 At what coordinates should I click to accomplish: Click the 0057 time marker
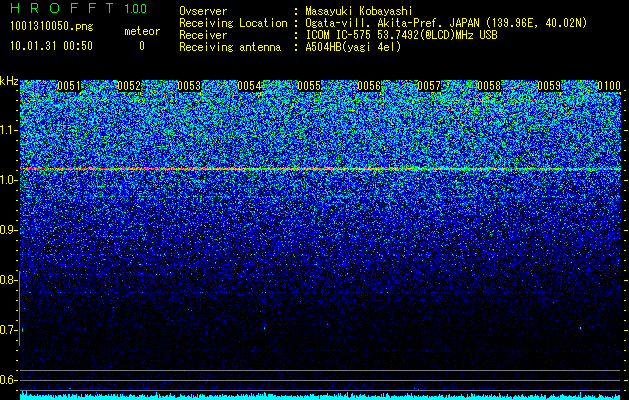coord(429,86)
